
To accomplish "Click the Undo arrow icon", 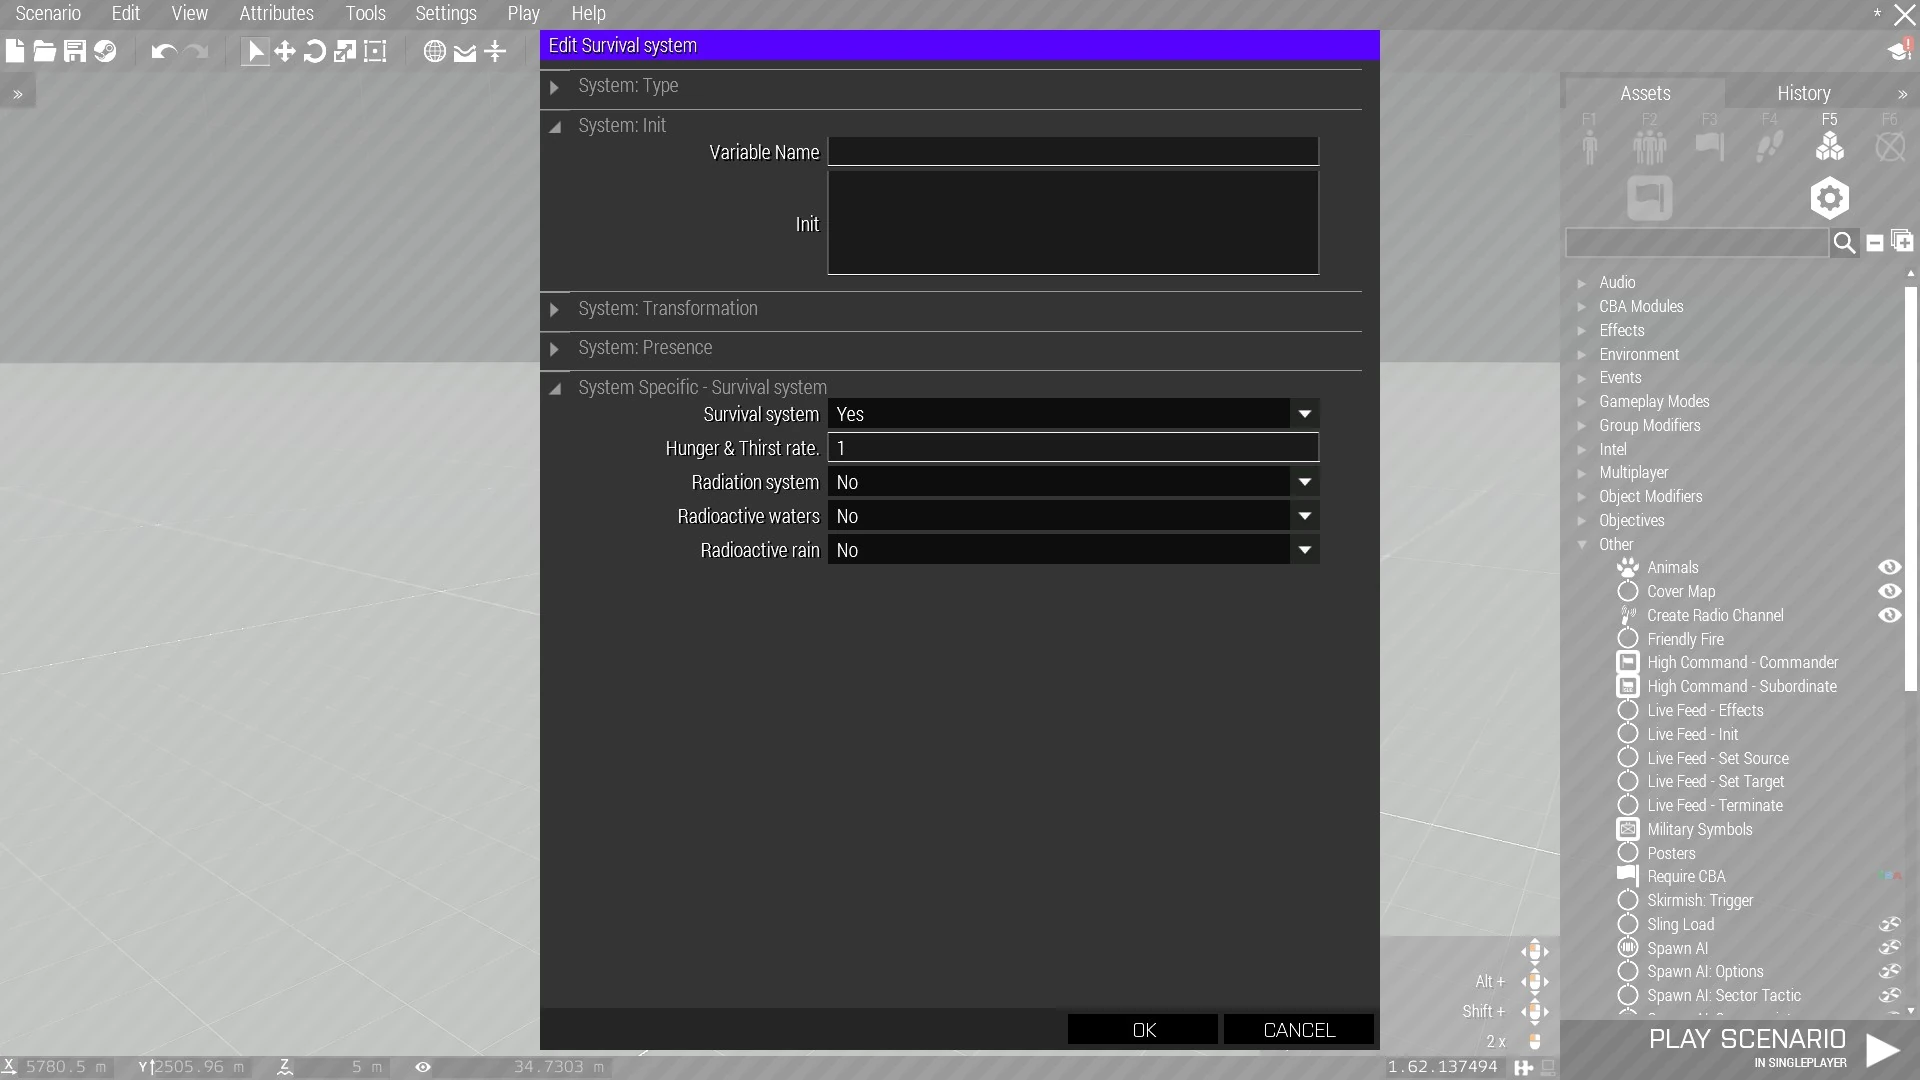I will [x=163, y=52].
